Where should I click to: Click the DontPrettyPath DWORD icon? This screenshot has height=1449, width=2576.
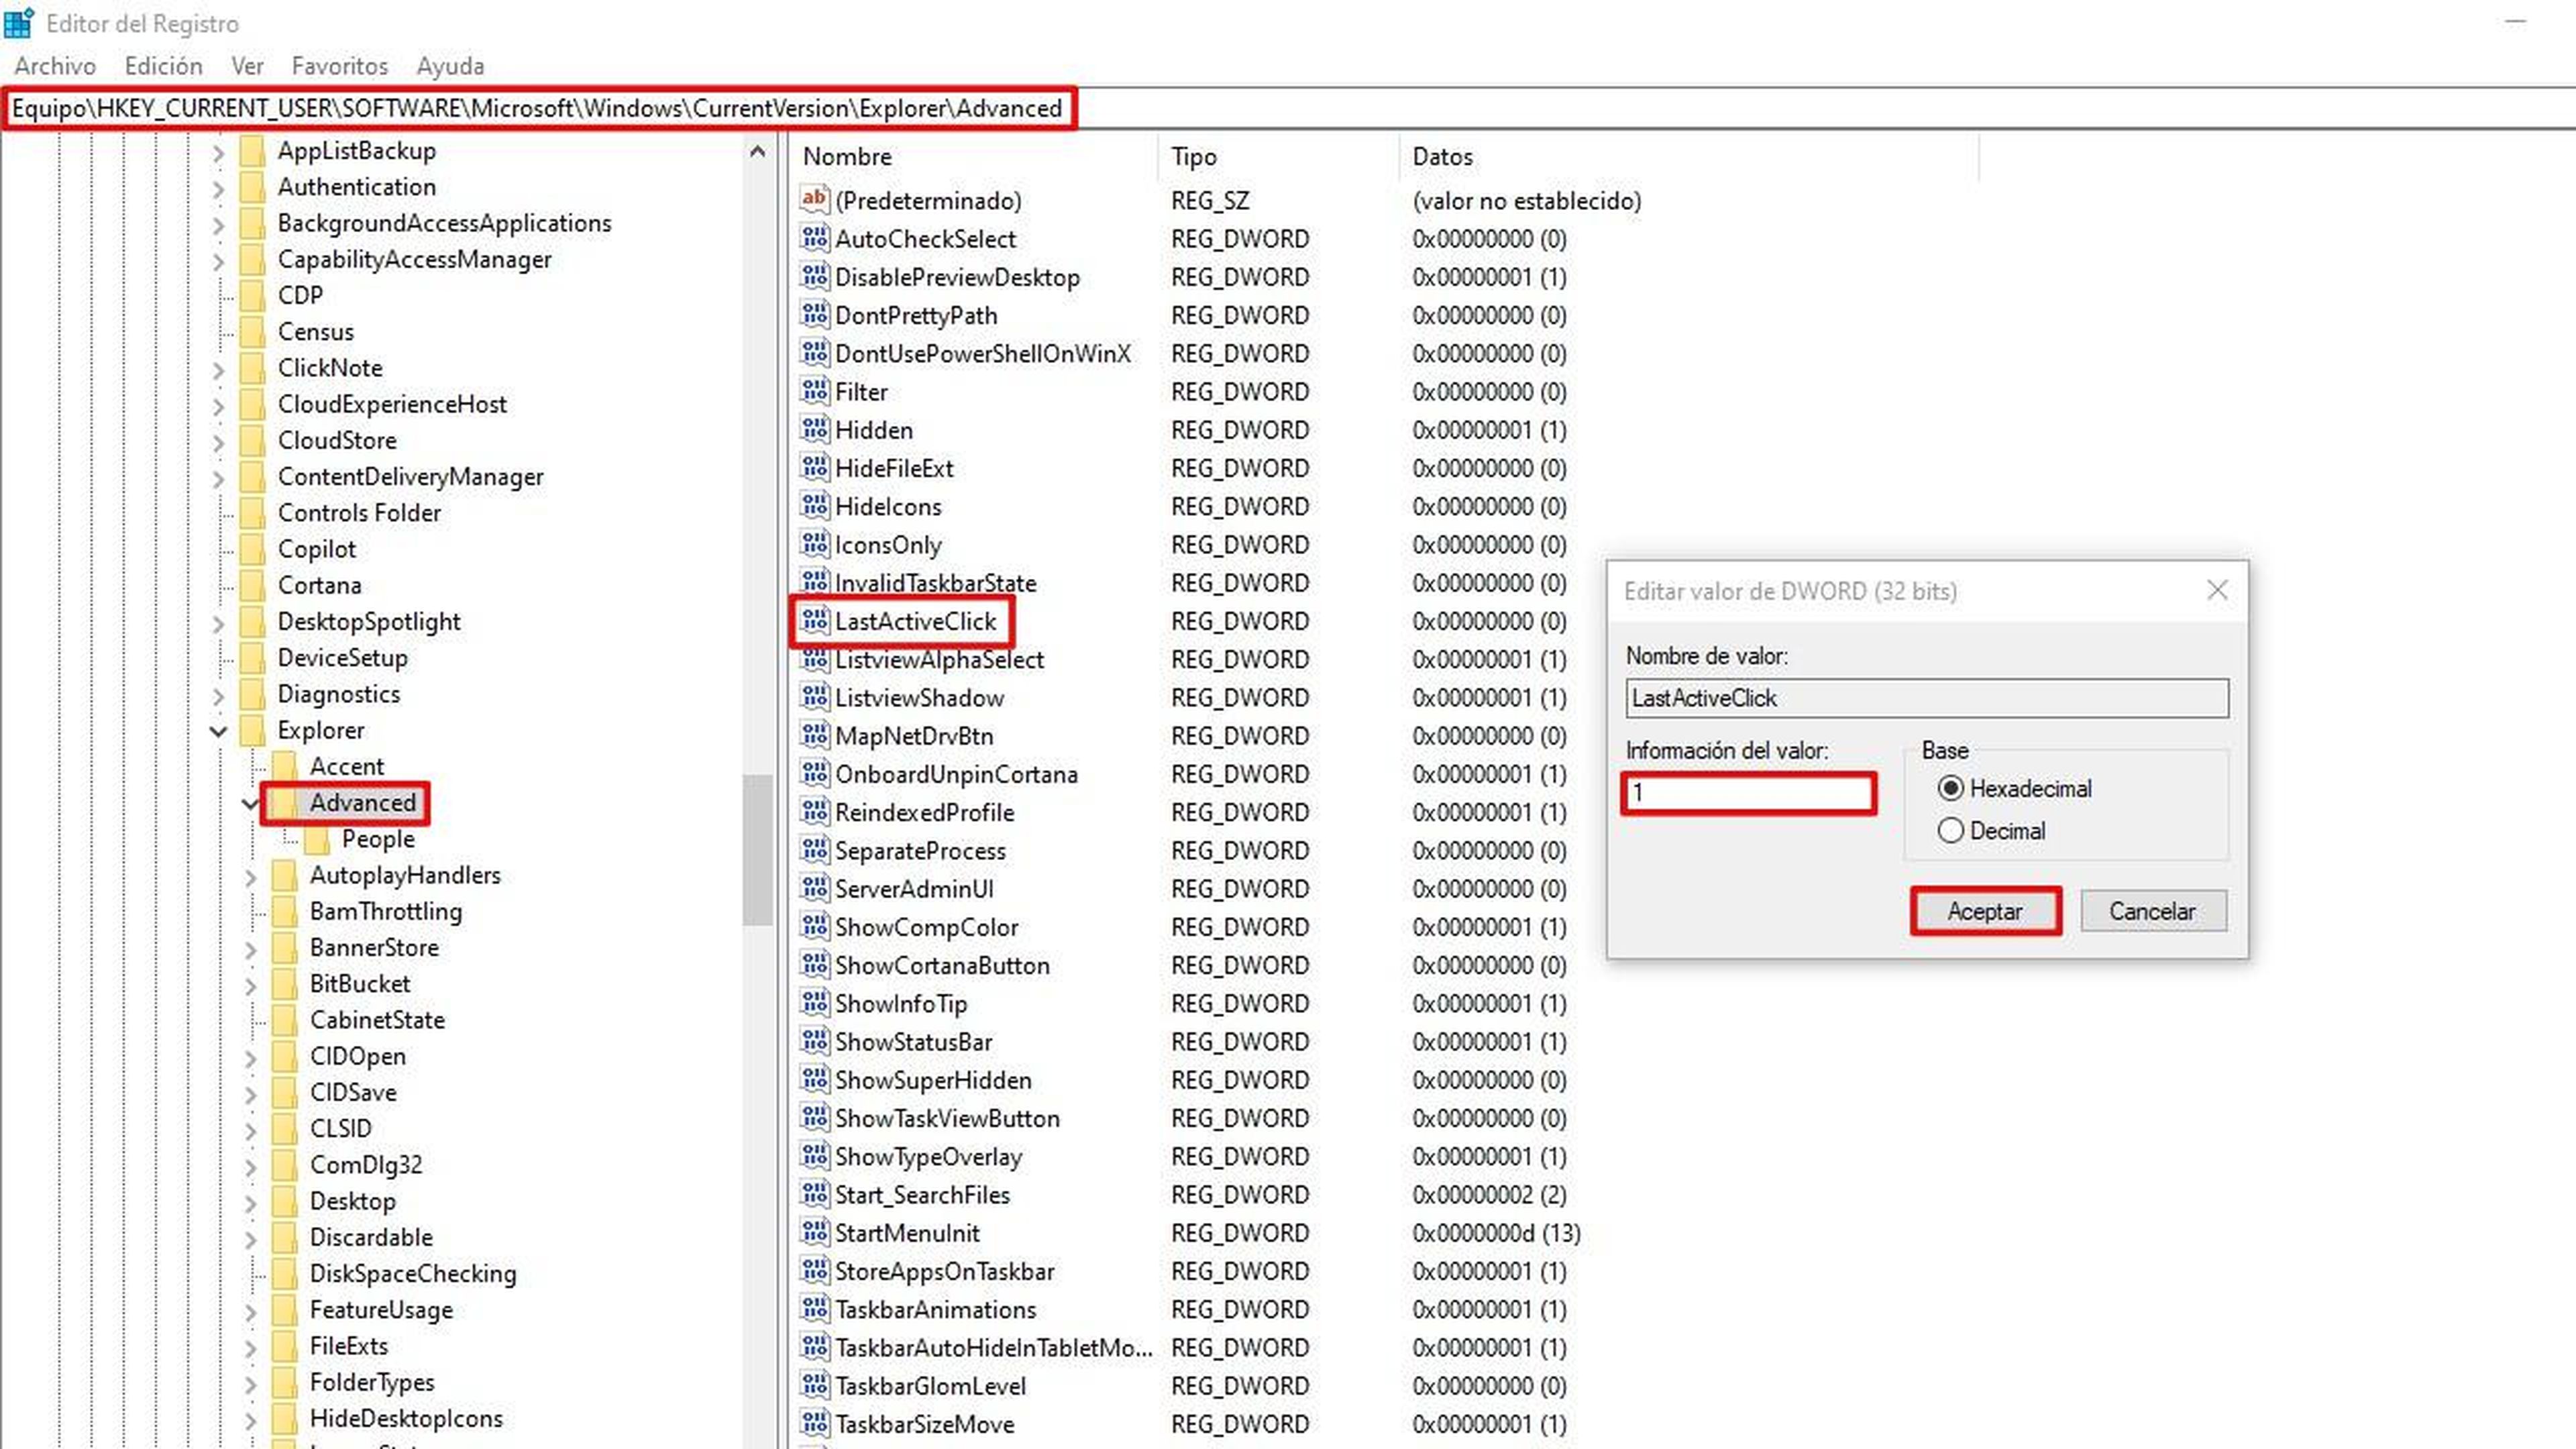coord(814,315)
